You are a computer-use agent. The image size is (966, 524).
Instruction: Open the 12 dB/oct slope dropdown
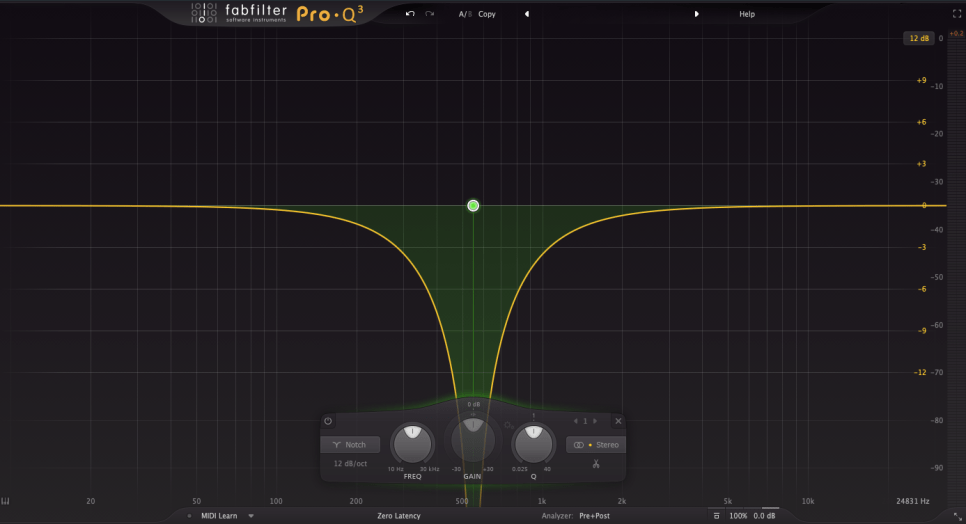tap(350, 464)
